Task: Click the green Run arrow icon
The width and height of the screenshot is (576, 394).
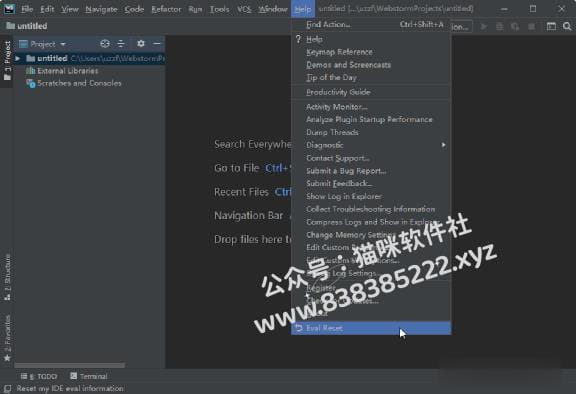Action: (x=484, y=26)
